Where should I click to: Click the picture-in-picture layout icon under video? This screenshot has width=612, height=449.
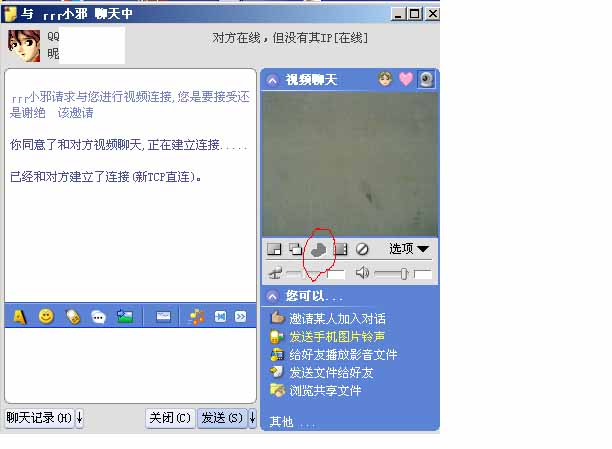click(x=274, y=249)
